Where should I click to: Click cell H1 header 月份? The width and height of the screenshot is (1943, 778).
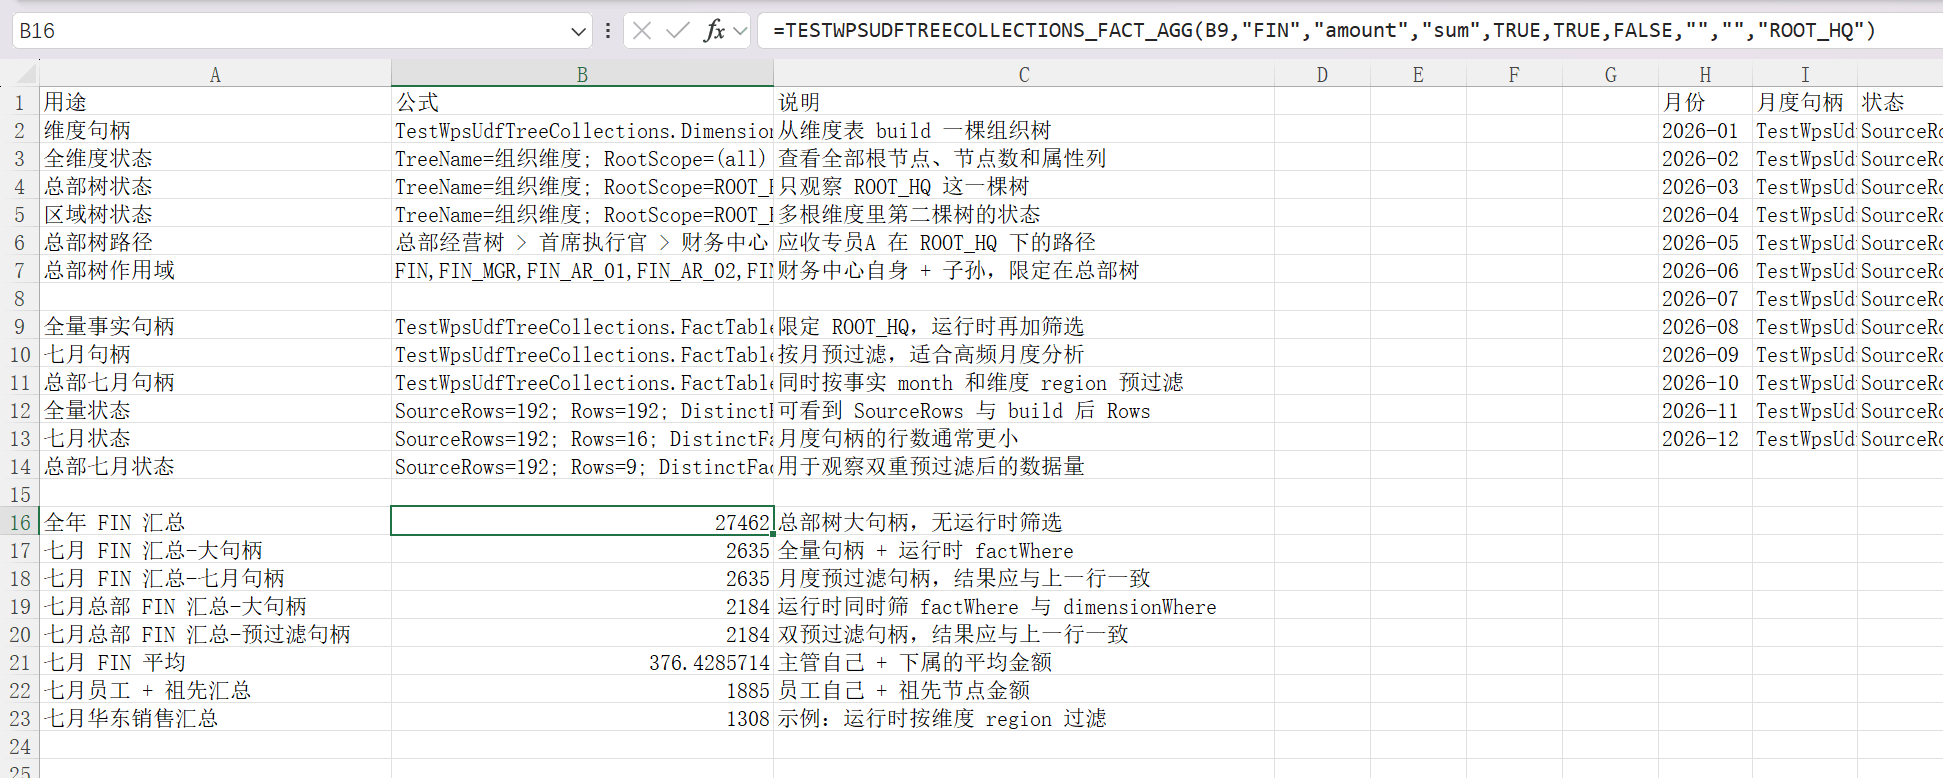[x=1705, y=102]
